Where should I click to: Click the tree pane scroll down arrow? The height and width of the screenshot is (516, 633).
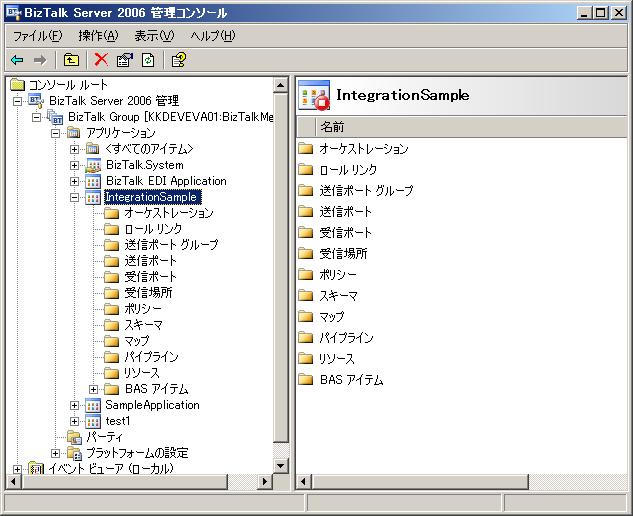coord(281,466)
